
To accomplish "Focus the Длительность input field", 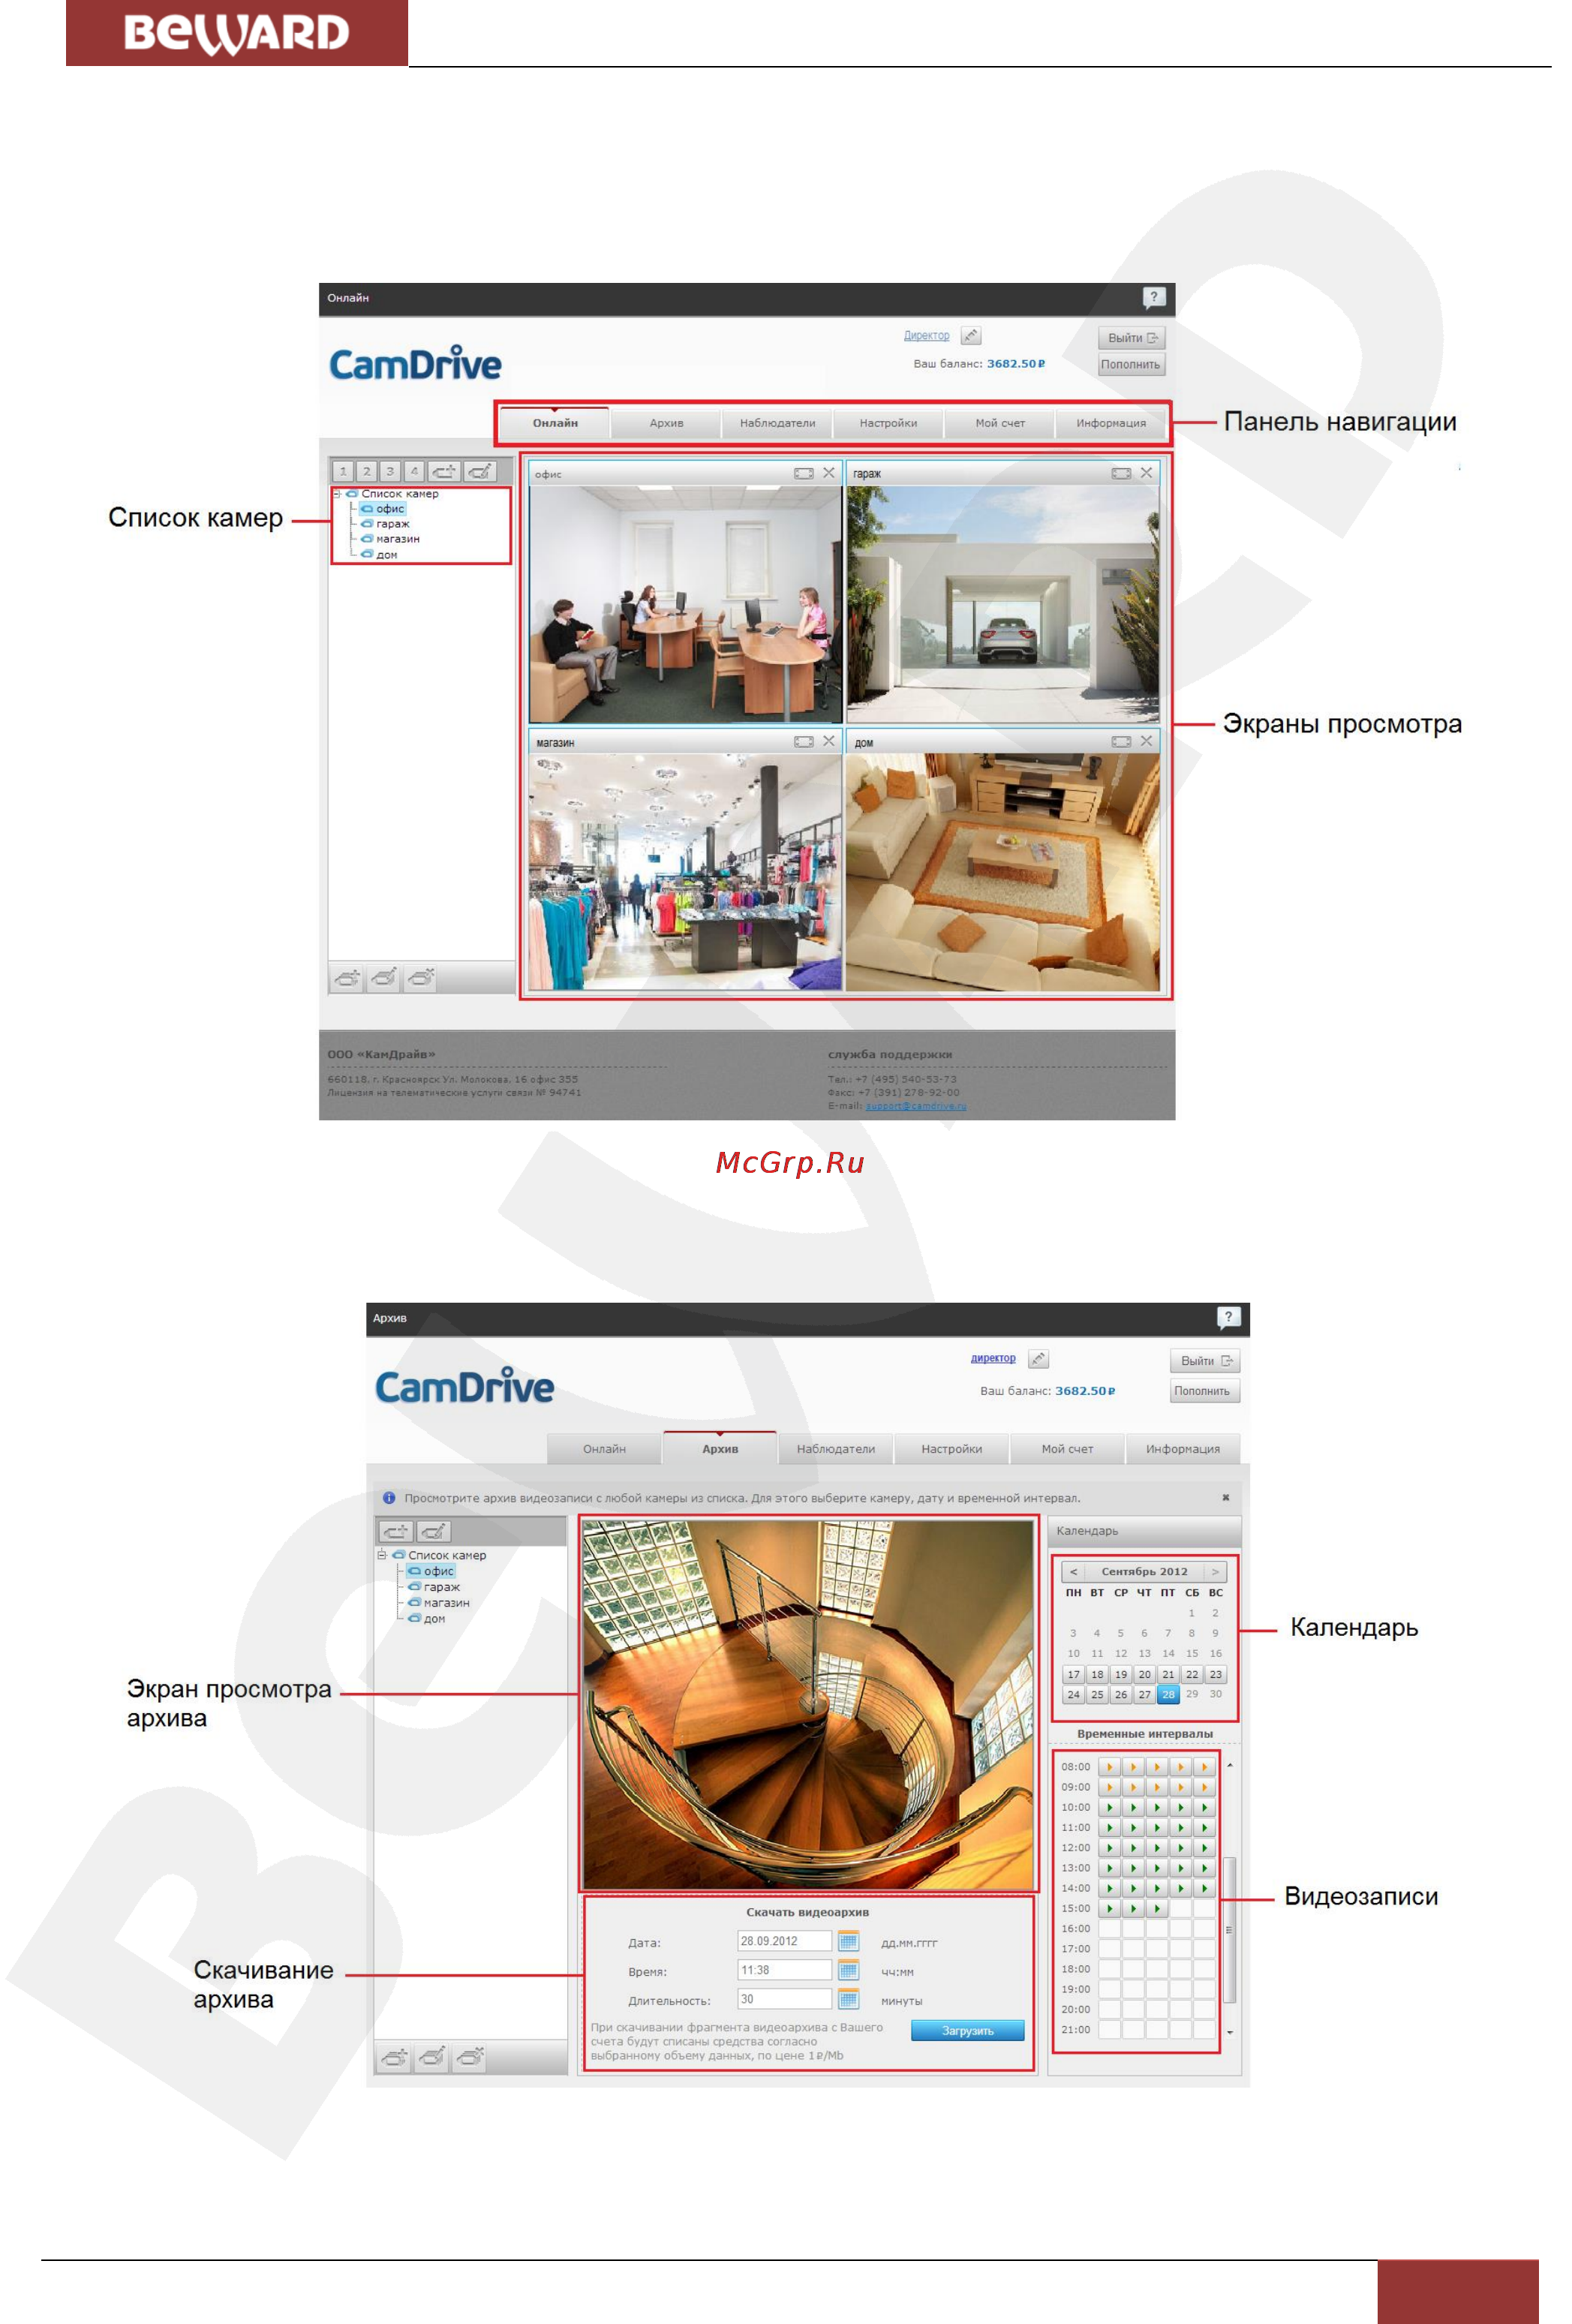I will [x=784, y=1999].
